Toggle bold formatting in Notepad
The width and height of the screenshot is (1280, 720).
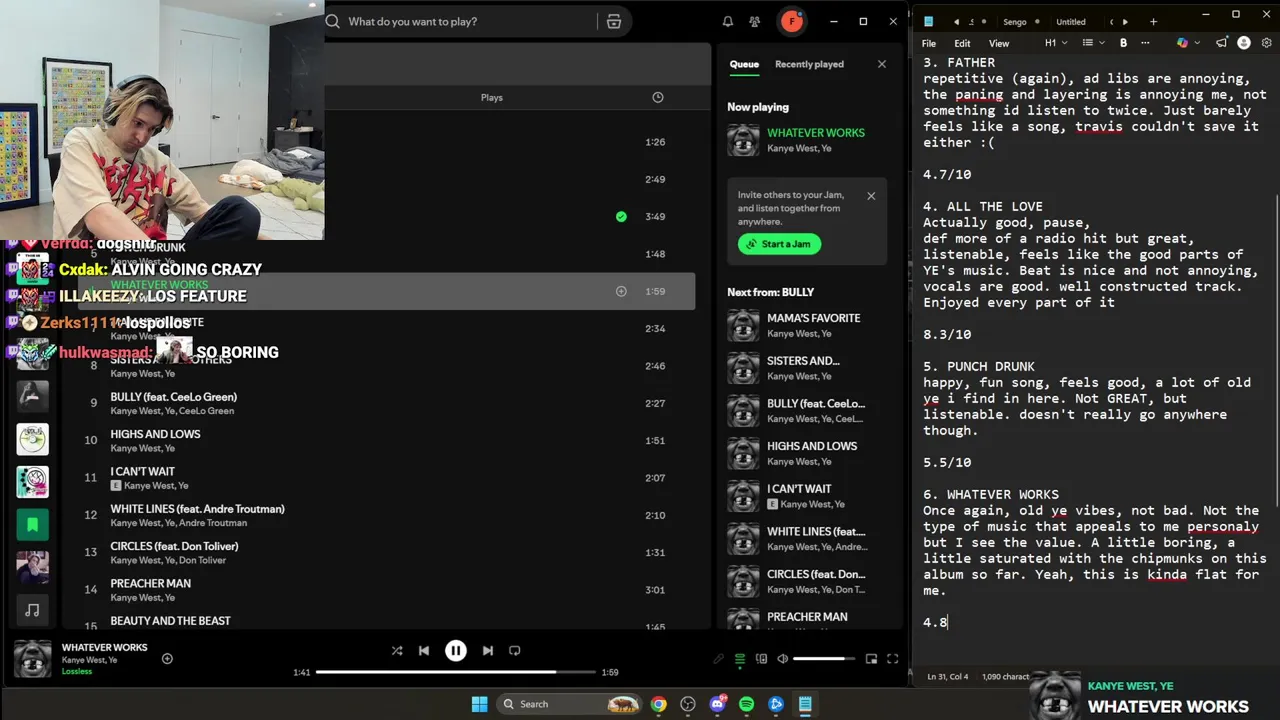pyautogui.click(x=1123, y=43)
